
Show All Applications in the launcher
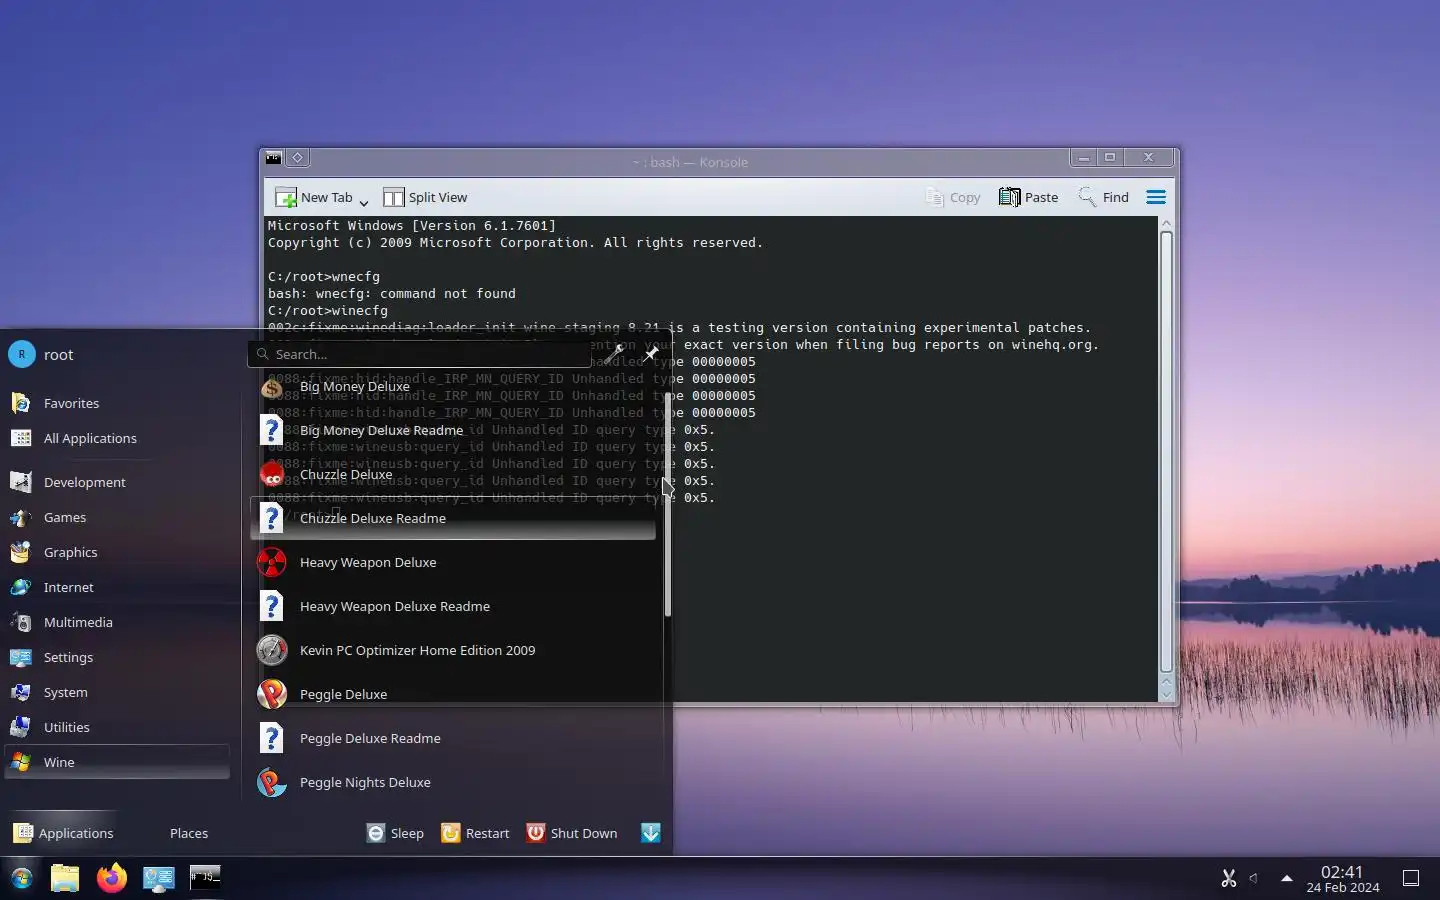tap(118, 438)
